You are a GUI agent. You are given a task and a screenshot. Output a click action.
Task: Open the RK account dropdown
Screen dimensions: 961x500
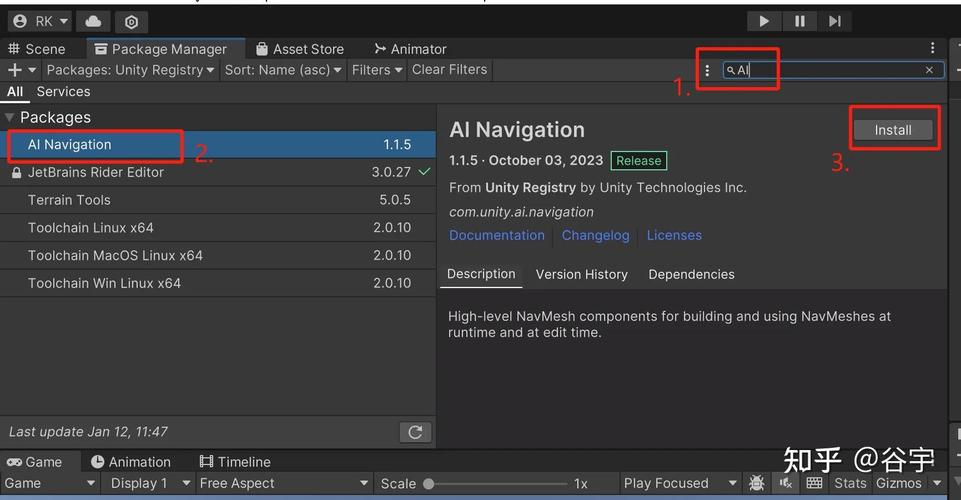click(40, 21)
